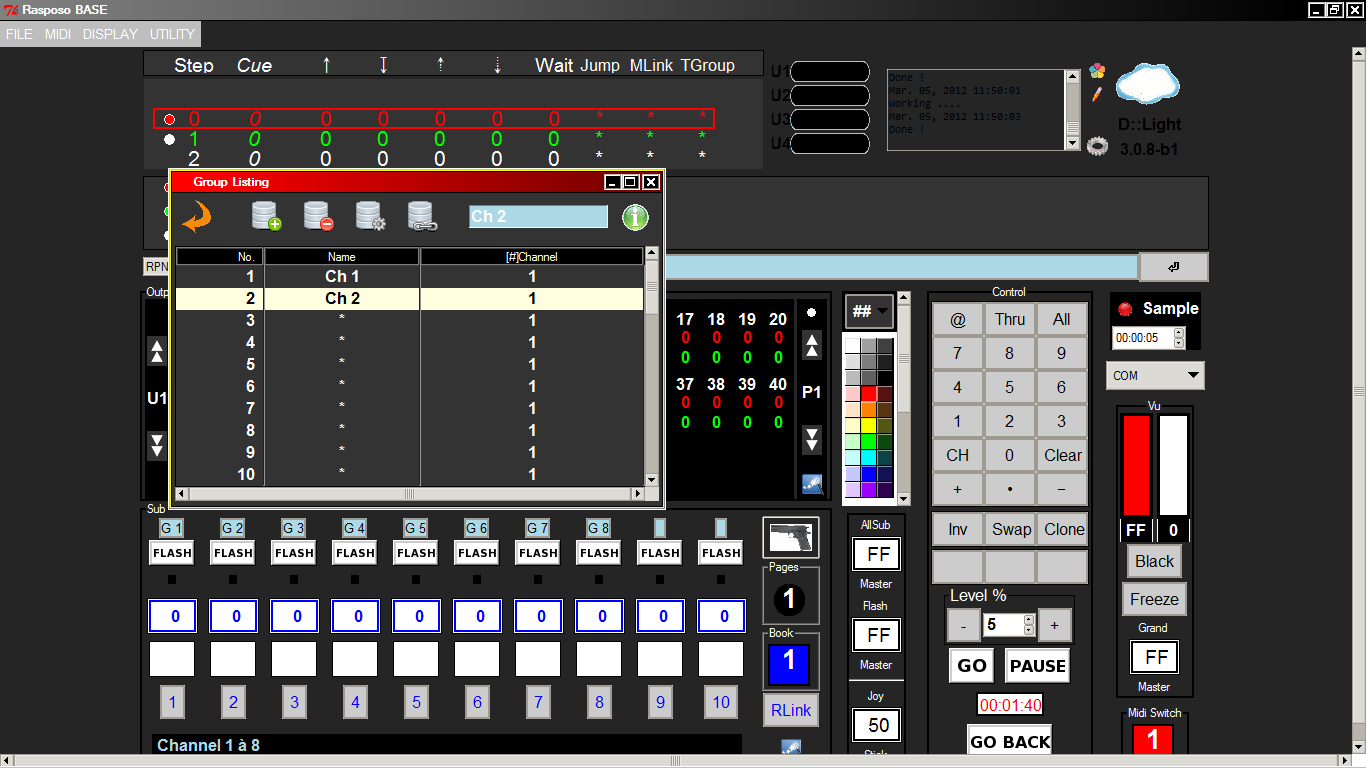
Task: Toggle the Freeze button
Action: (1154, 600)
